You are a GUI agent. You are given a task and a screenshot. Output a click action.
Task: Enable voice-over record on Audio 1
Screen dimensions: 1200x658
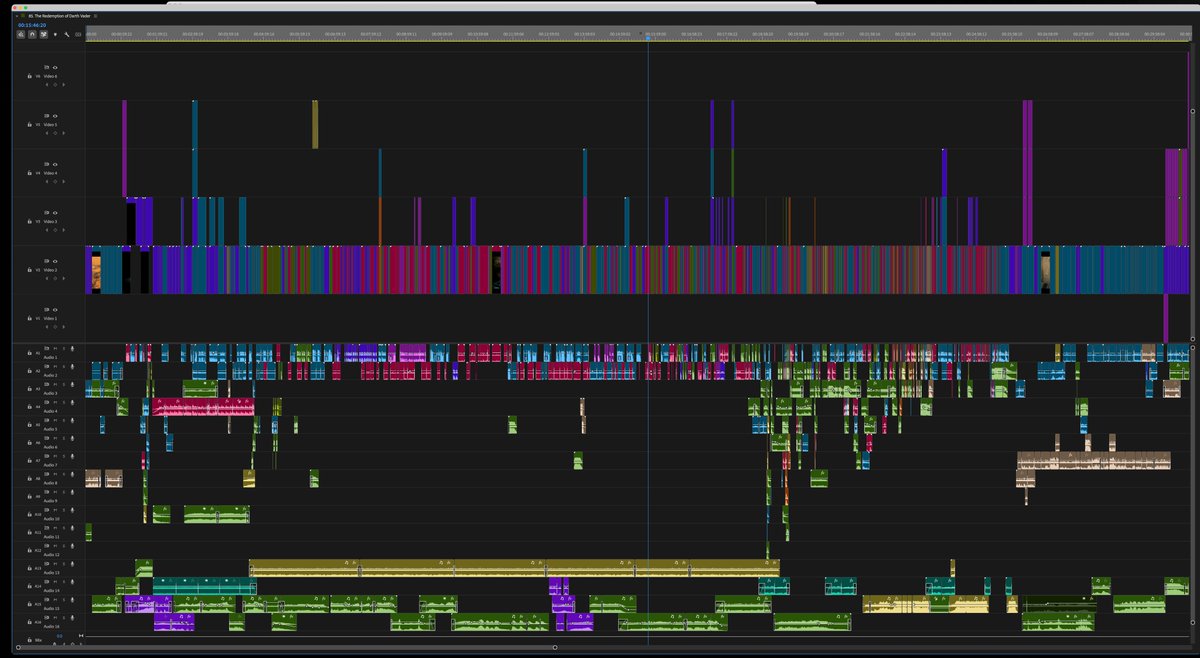(x=72, y=348)
